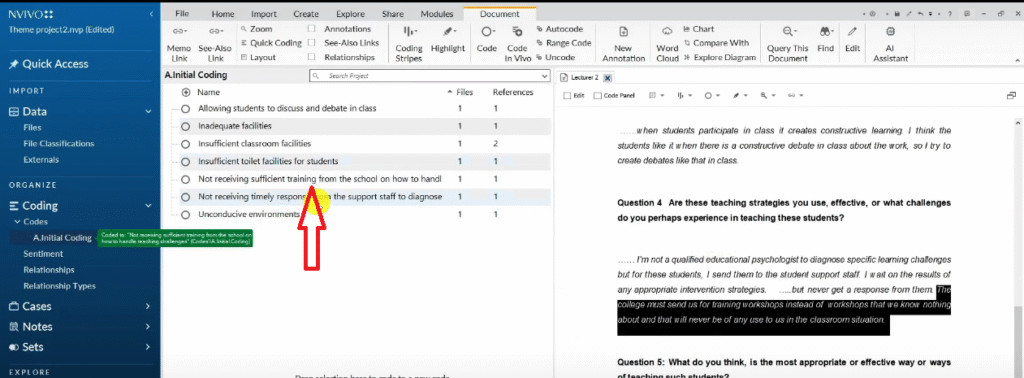Select A.Initial Coding folder in sidebar

coord(62,238)
